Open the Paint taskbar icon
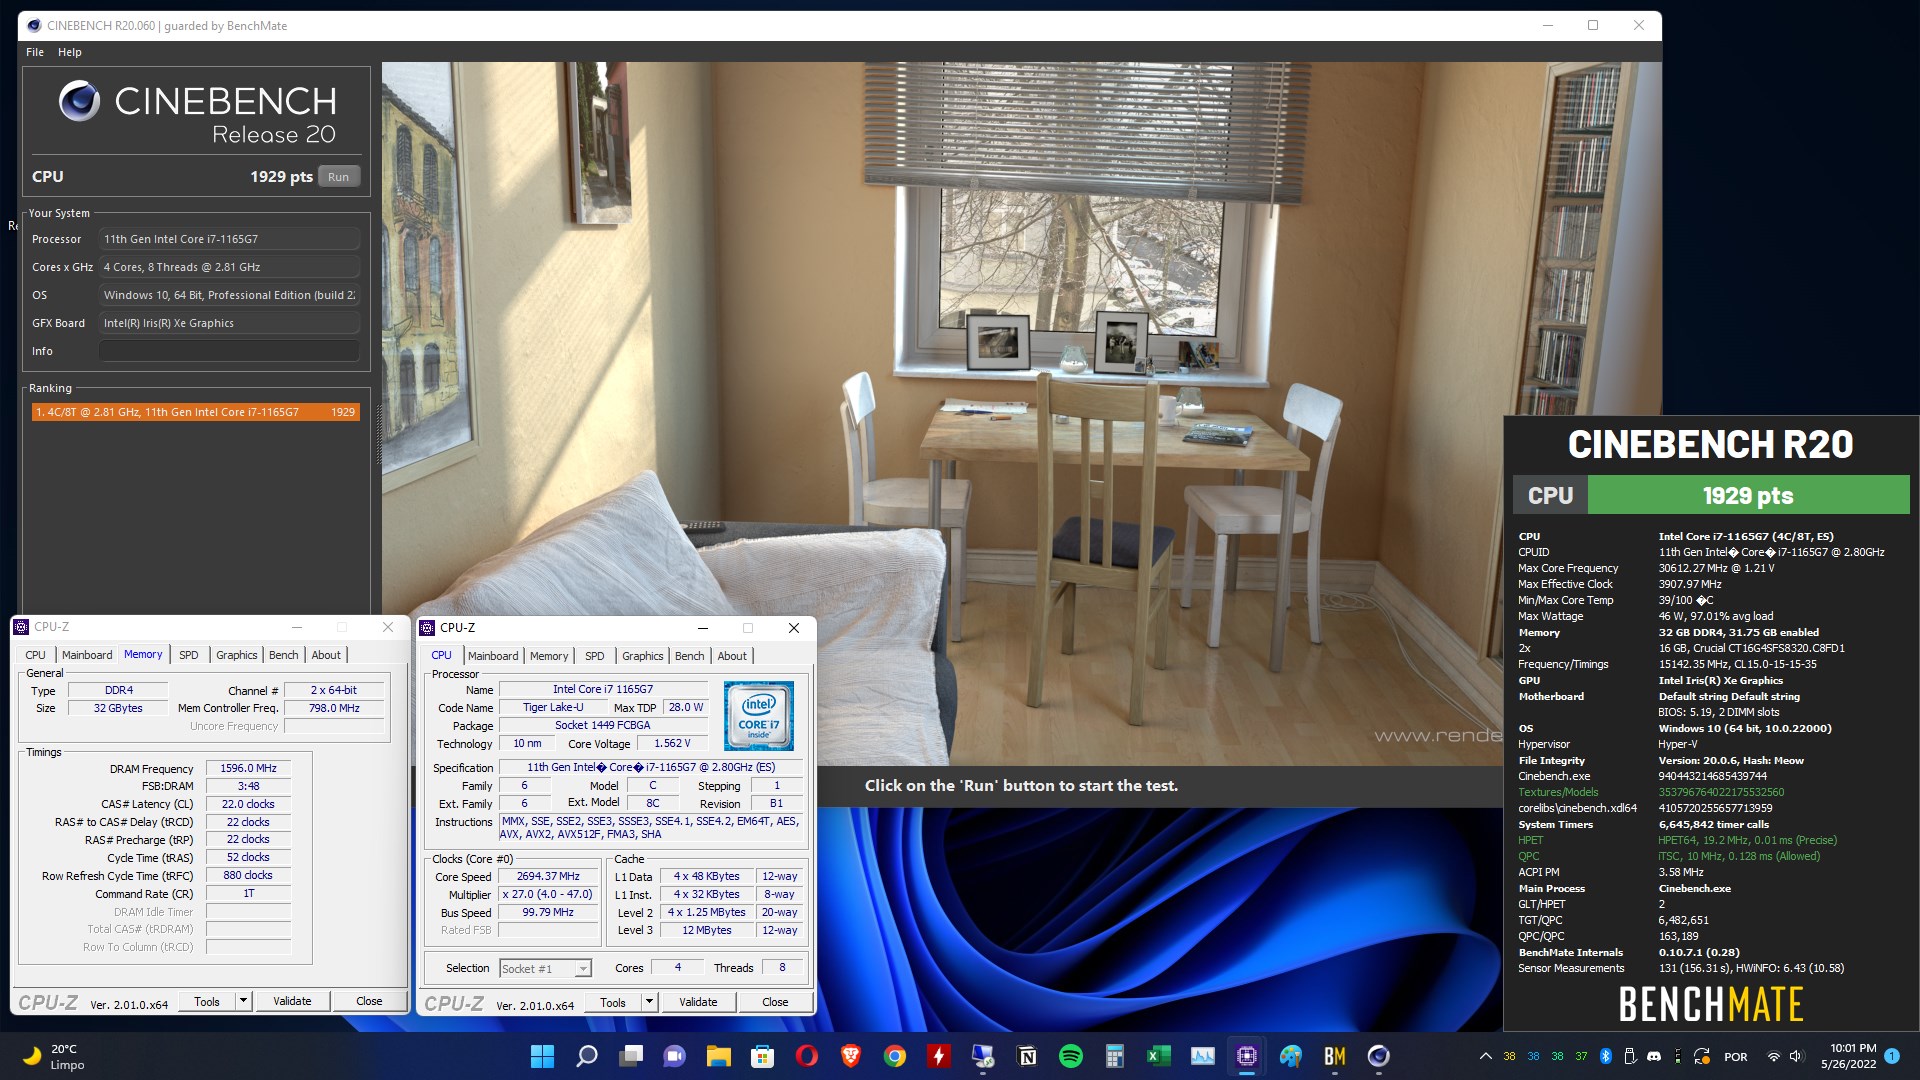The width and height of the screenshot is (1920, 1080). [1291, 1056]
